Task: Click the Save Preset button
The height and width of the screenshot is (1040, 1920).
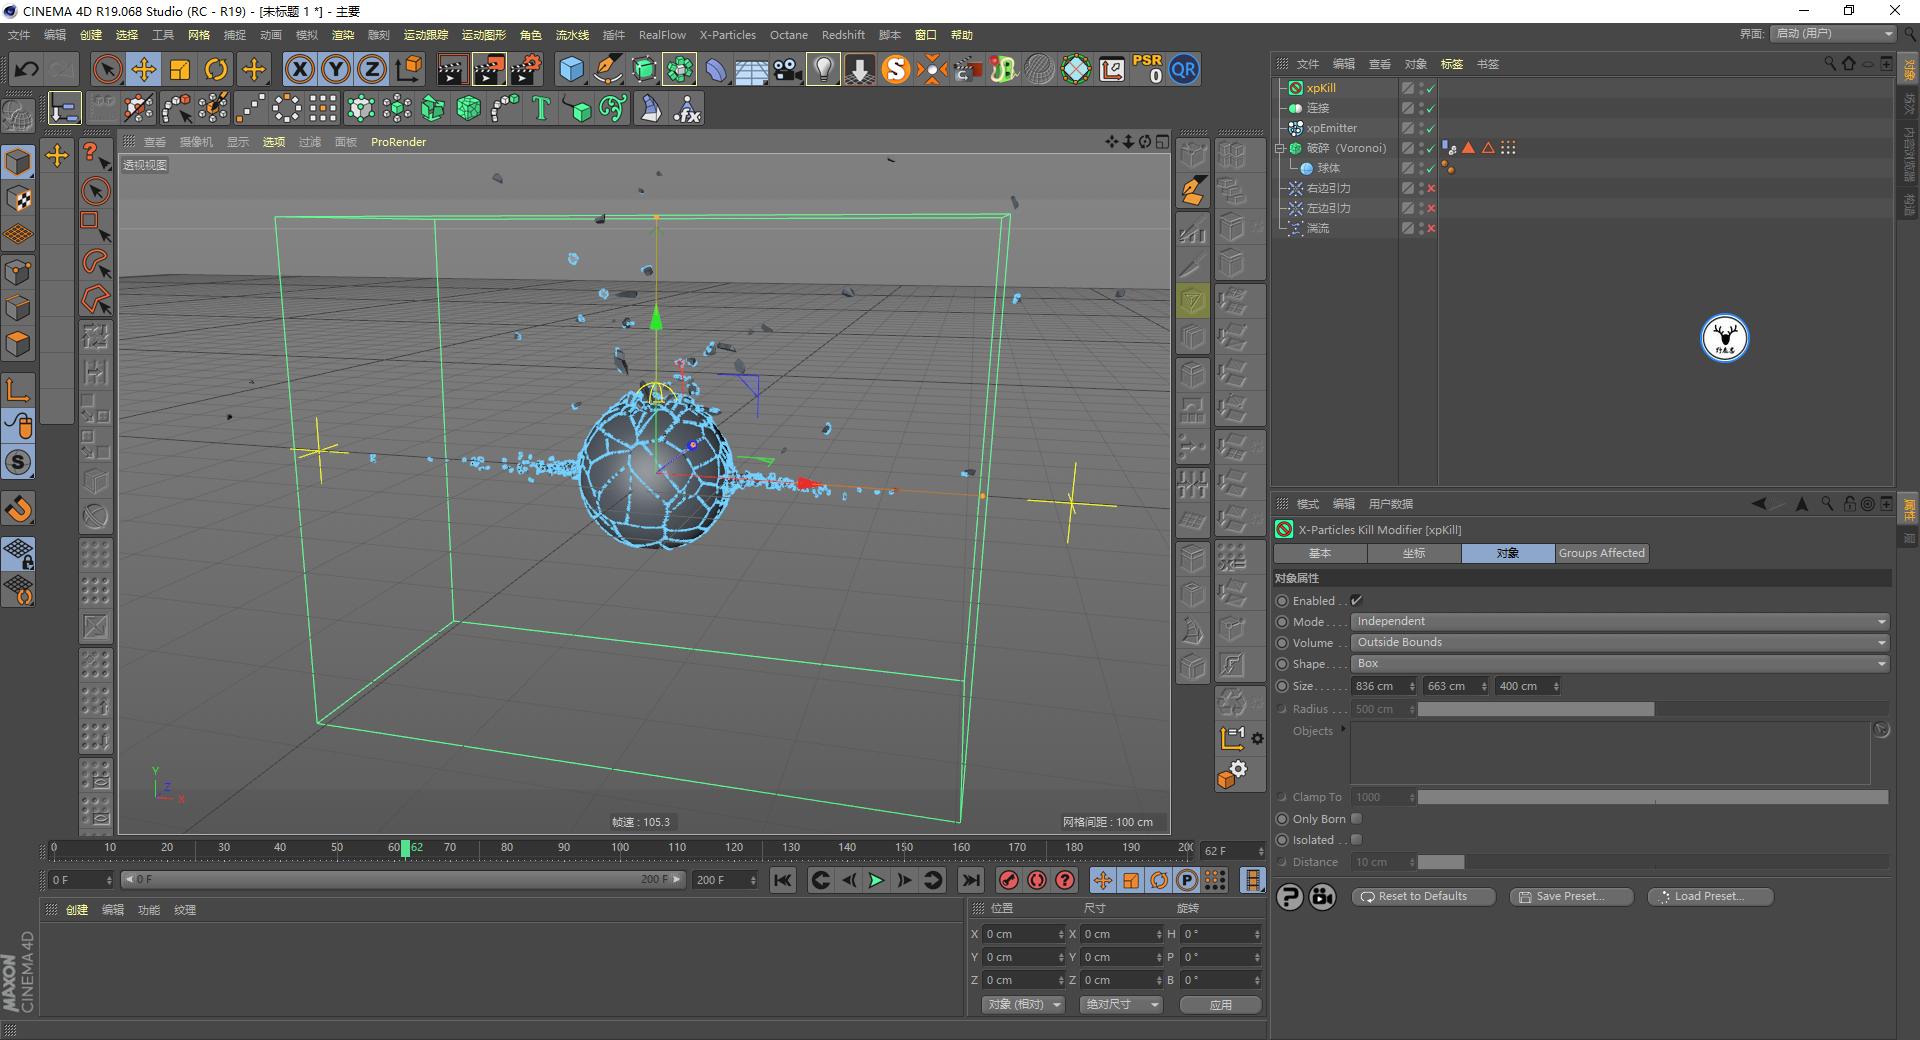Action: point(1571,897)
